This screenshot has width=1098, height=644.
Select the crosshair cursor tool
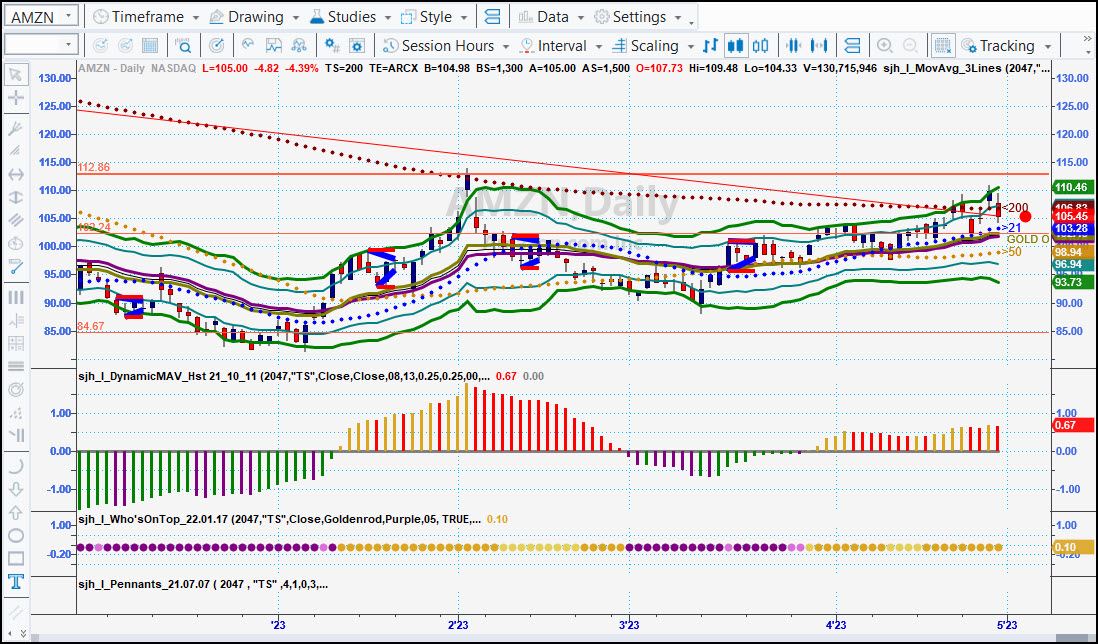coord(15,97)
